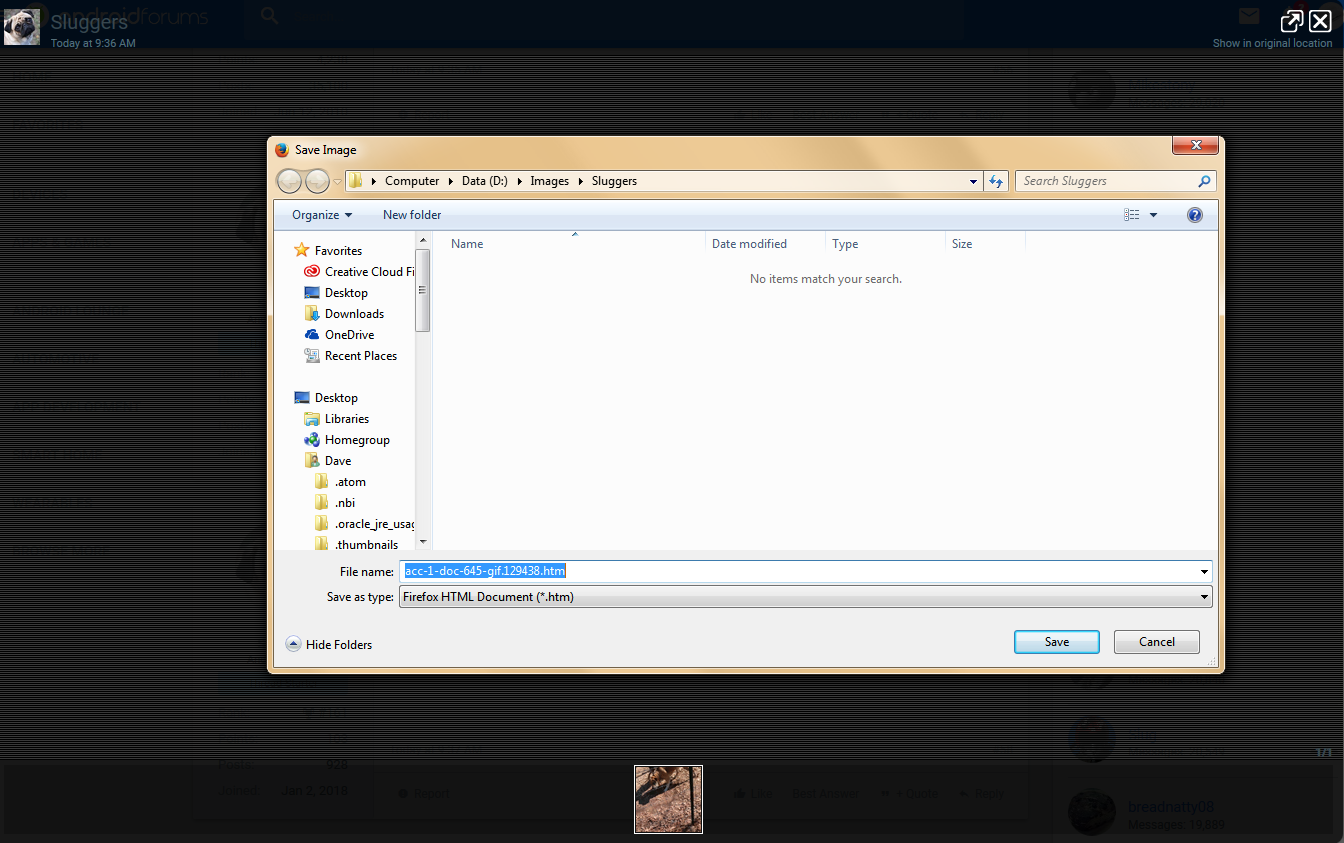Click the magnifier icon in Search Sluggers box
Viewport: 1344px width, 843px height.
[x=1204, y=181]
